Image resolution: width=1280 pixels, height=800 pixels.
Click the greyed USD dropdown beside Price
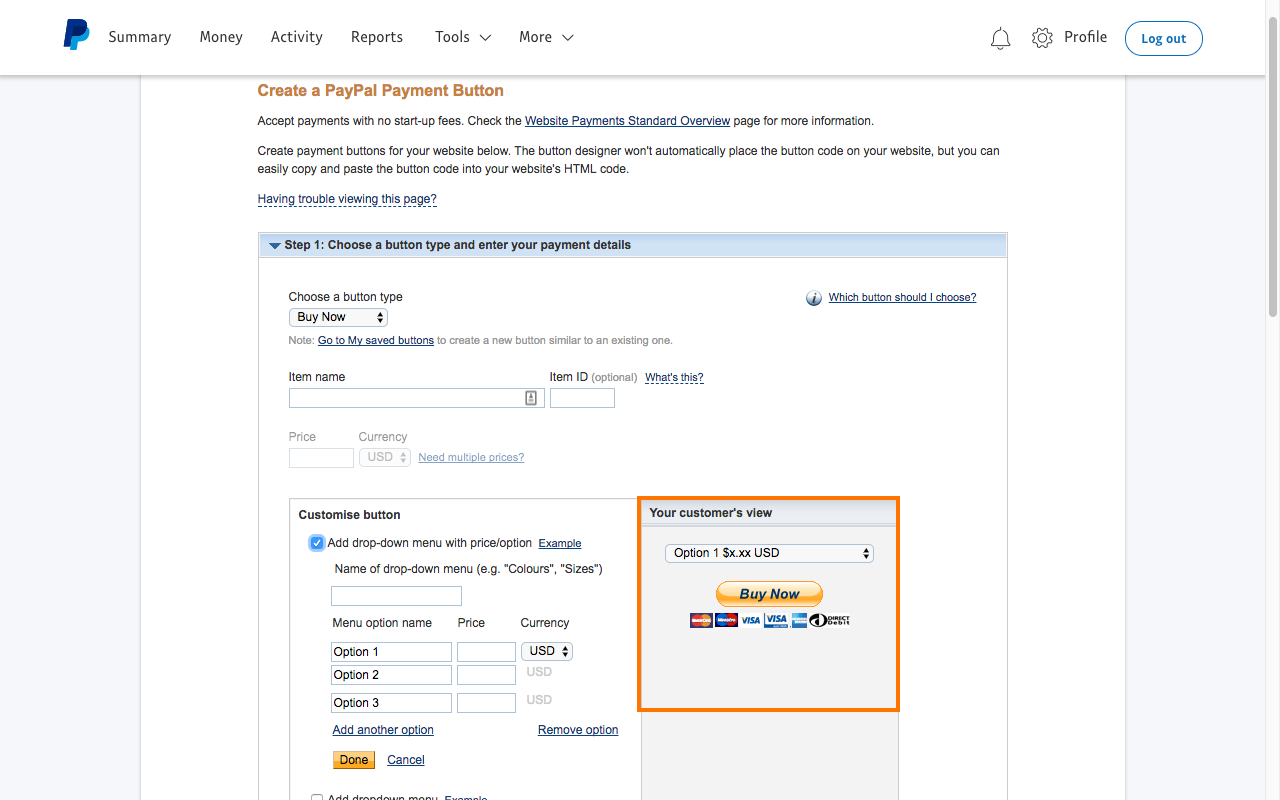point(385,457)
